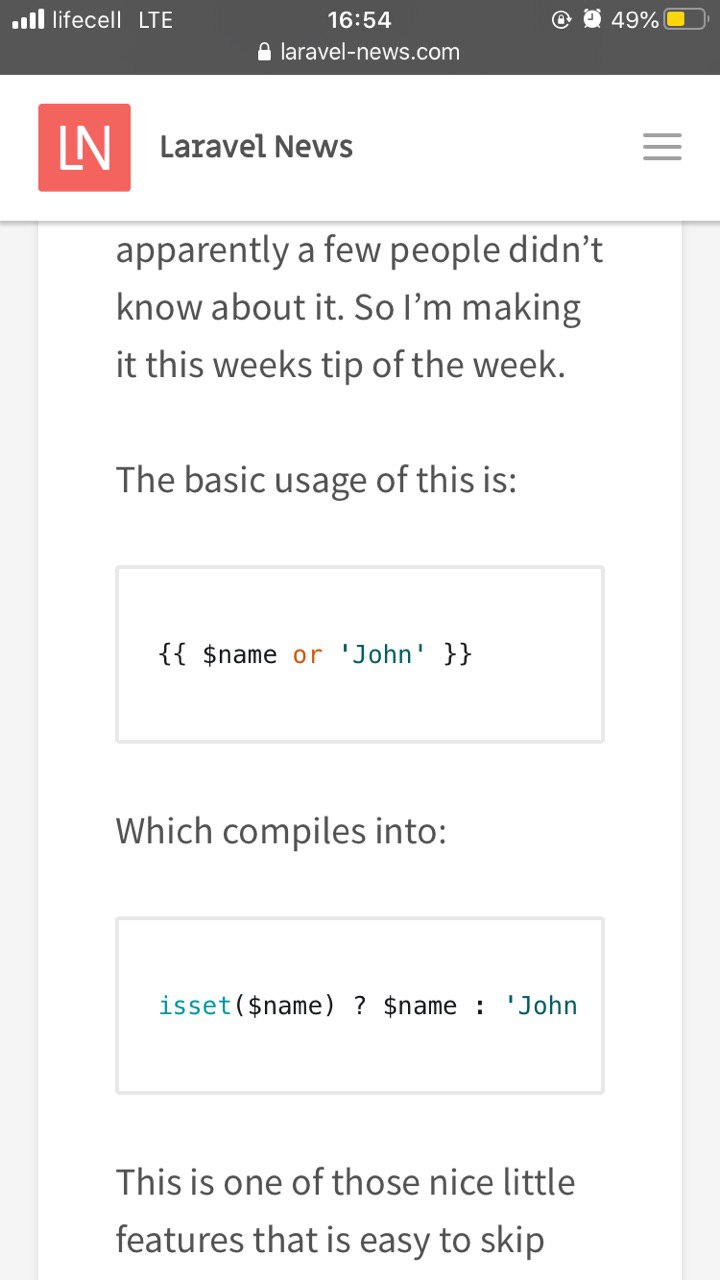Tap the cellular signal strength bars

(x=29, y=19)
